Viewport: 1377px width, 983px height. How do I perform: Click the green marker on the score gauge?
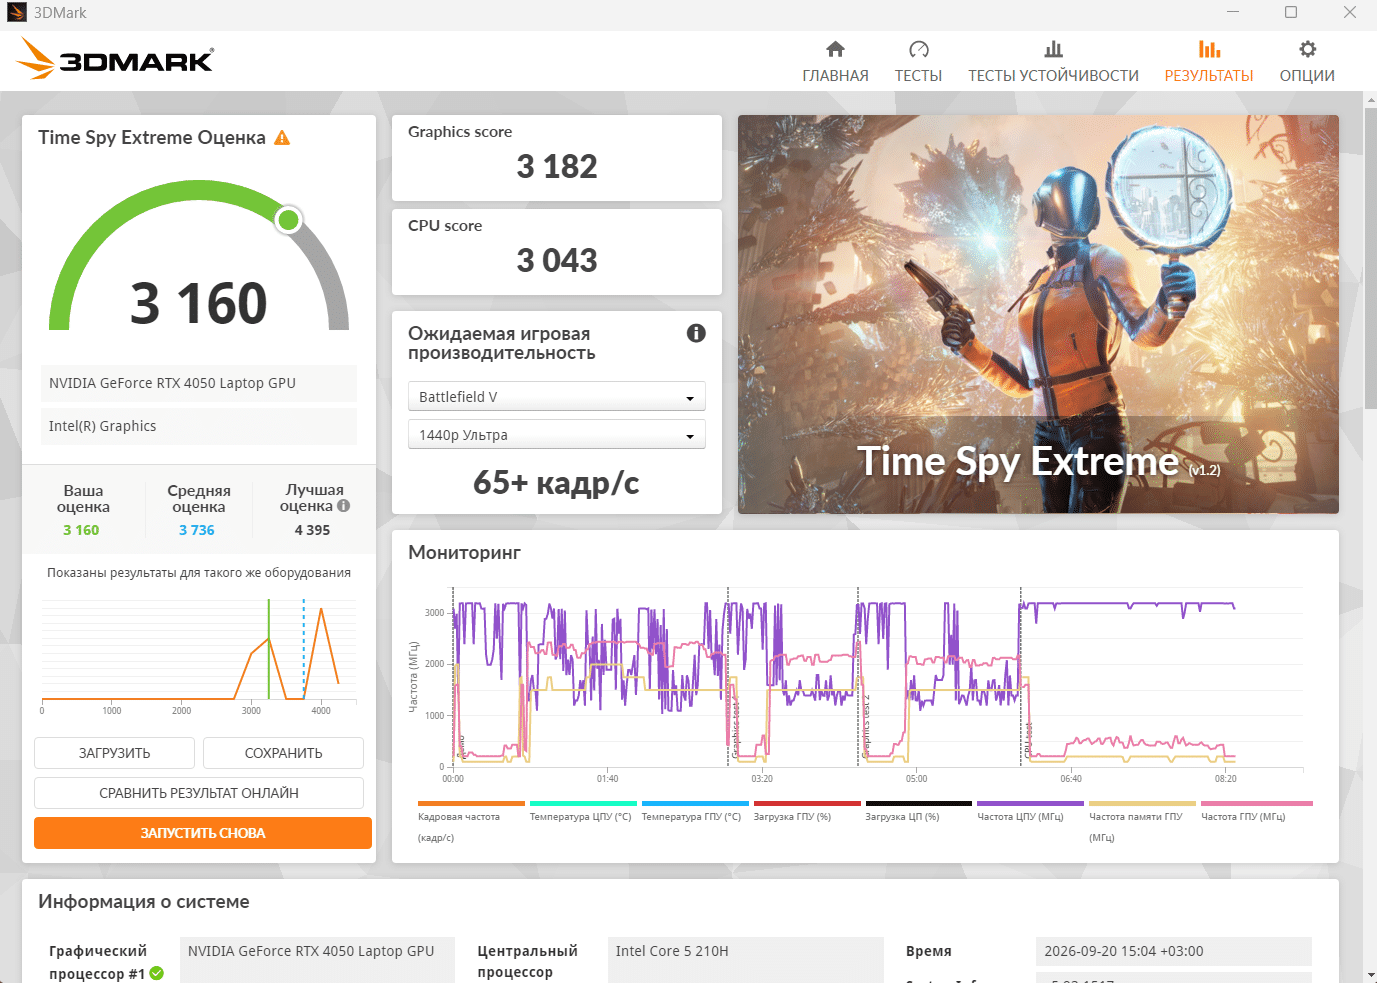coord(289,220)
